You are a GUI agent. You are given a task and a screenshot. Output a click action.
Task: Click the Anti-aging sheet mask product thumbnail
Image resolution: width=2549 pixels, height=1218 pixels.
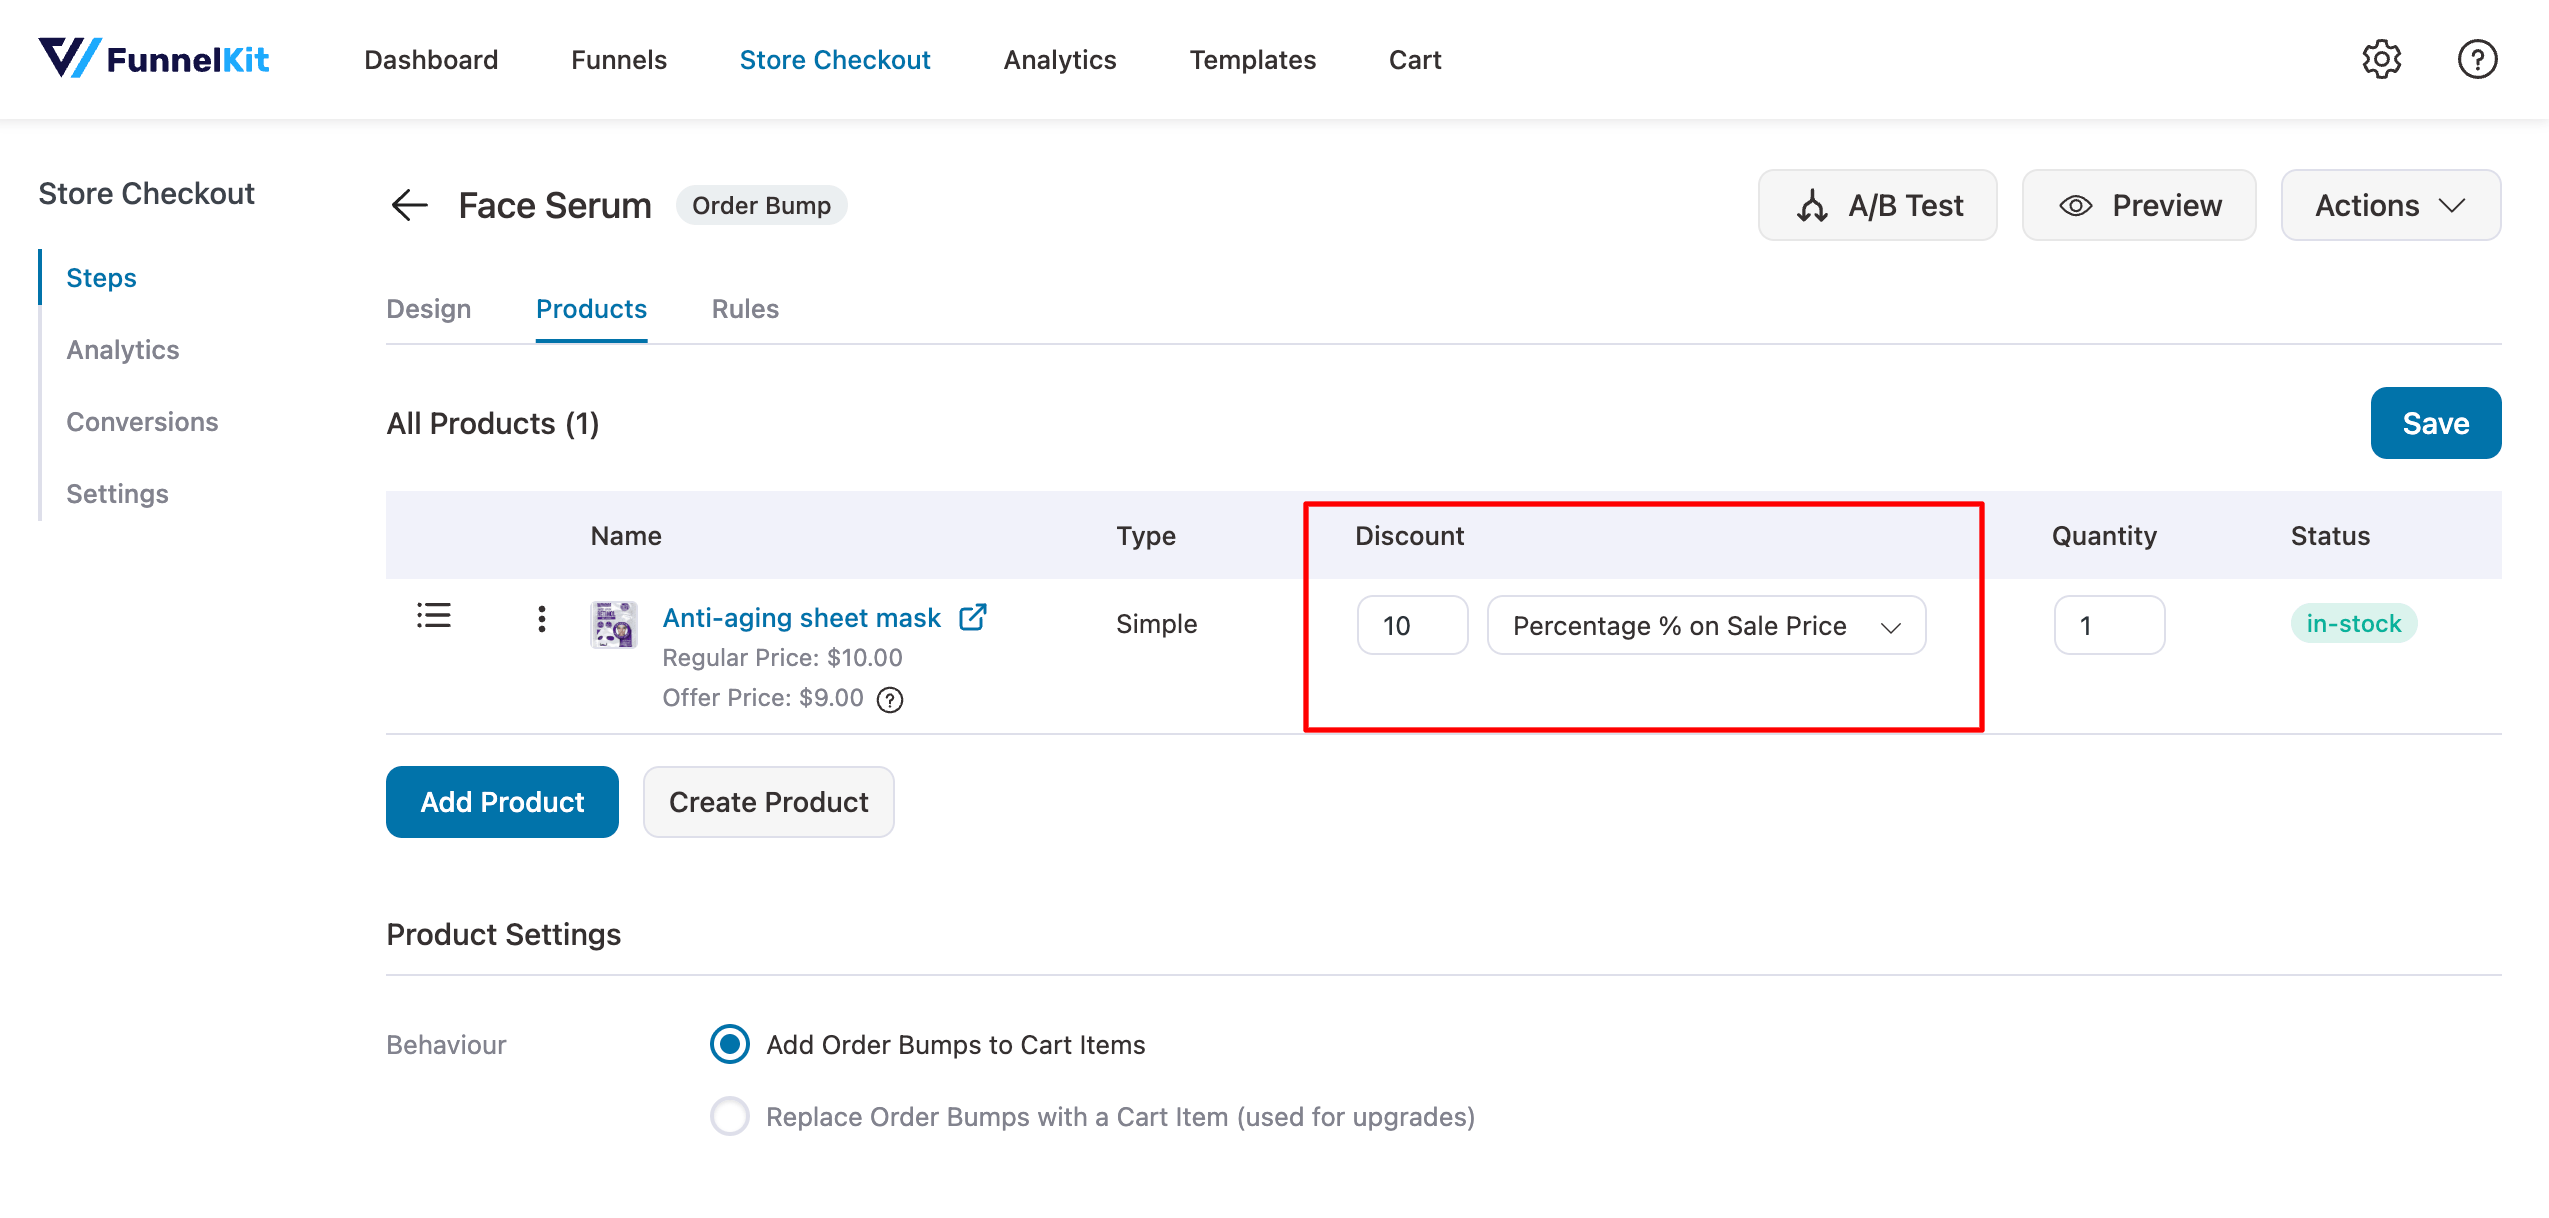[x=614, y=624]
